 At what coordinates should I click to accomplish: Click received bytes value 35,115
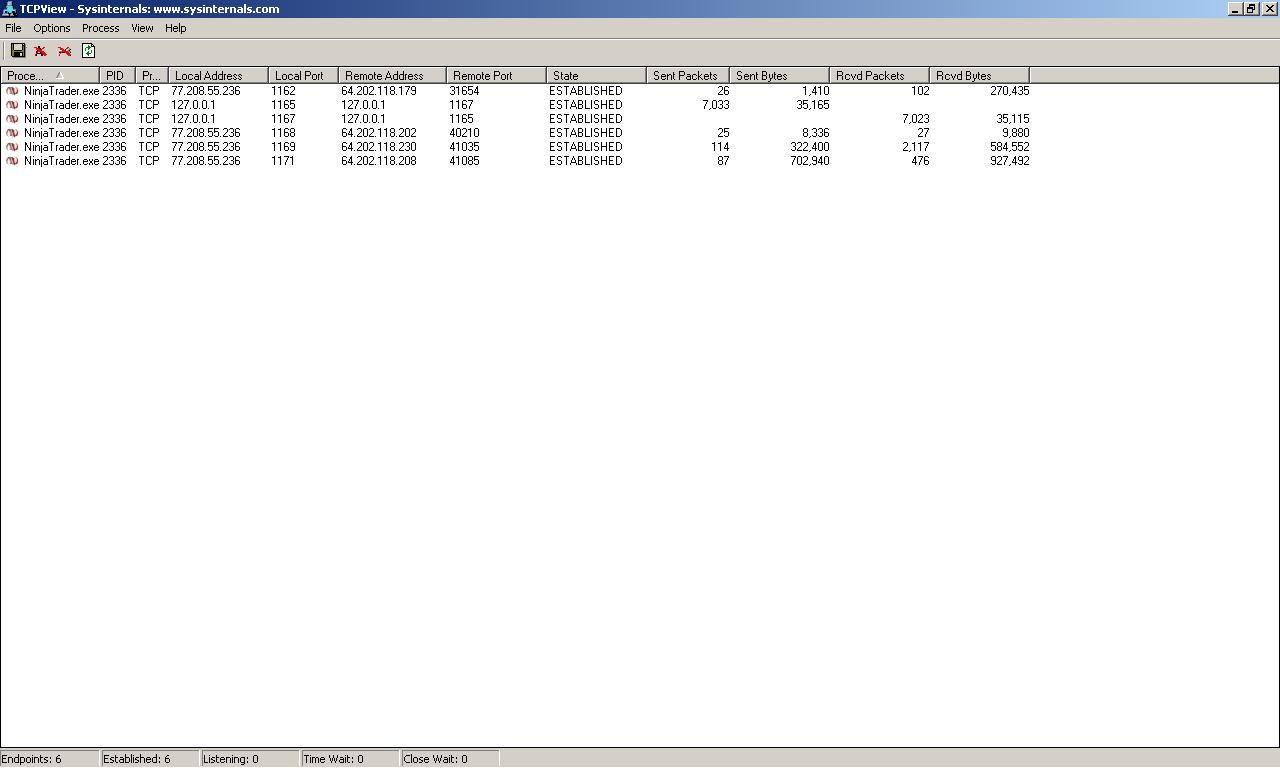(x=1013, y=119)
